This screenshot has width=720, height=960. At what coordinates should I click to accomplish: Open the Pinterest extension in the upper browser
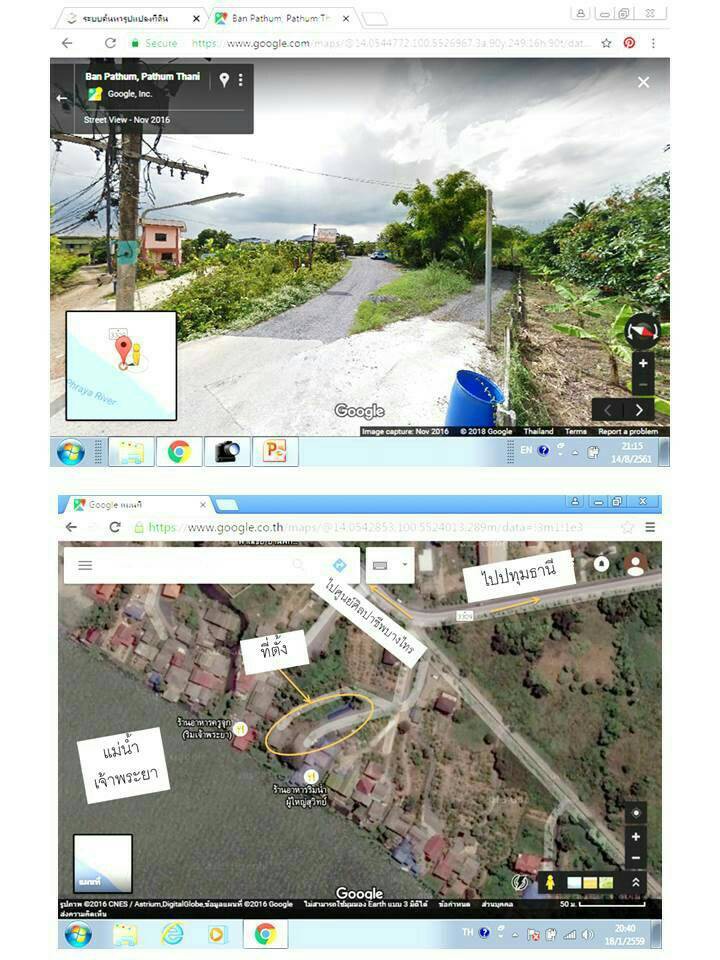point(629,43)
